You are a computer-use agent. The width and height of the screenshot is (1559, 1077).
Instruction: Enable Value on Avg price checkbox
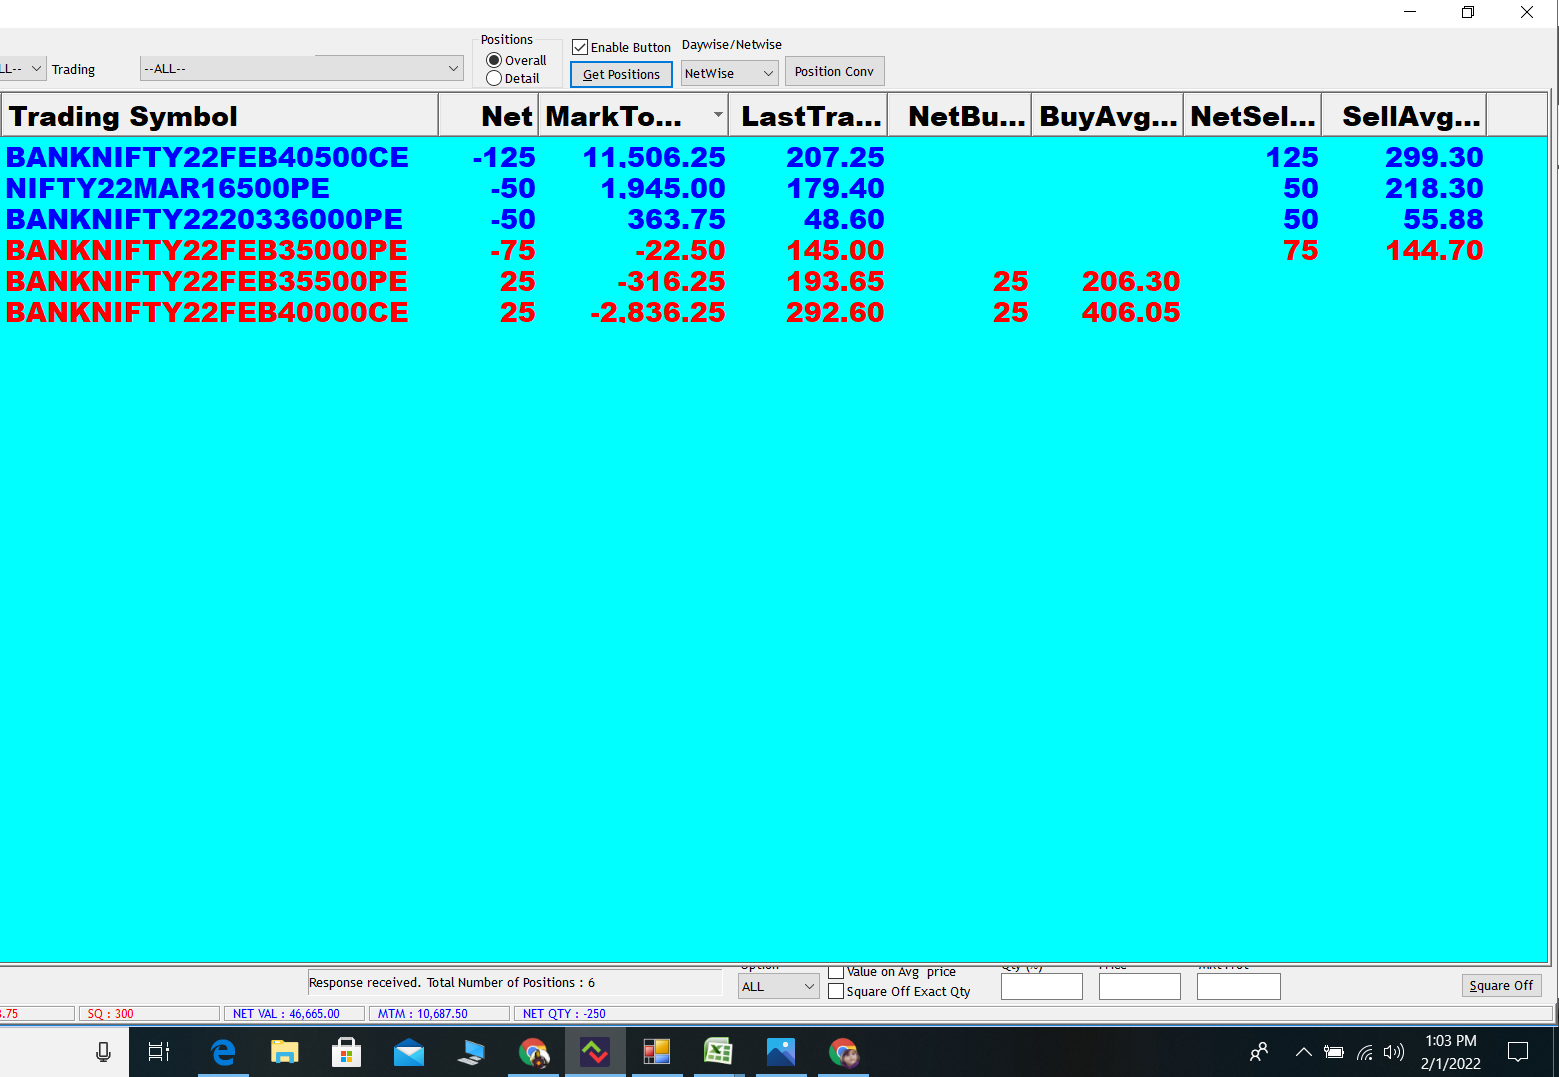pyautogui.click(x=836, y=972)
